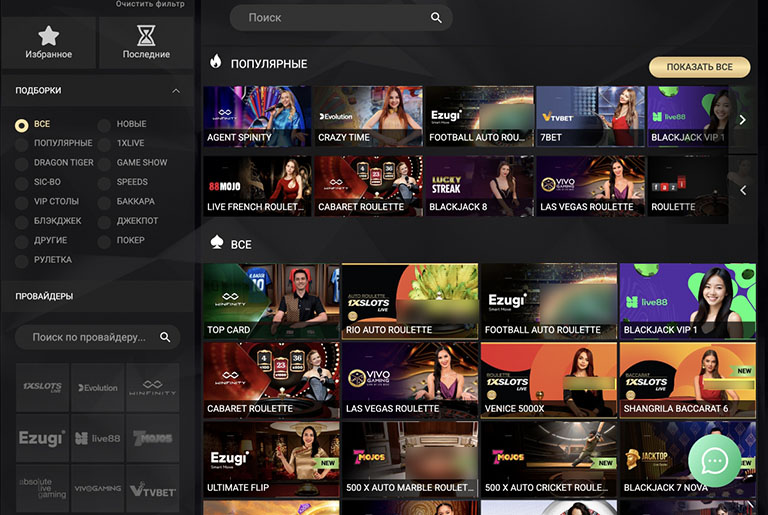Select the 1XSLOTS Live provider logo
Image resolution: width=768 pixels, height=515 pixels.
pos(43,388)
